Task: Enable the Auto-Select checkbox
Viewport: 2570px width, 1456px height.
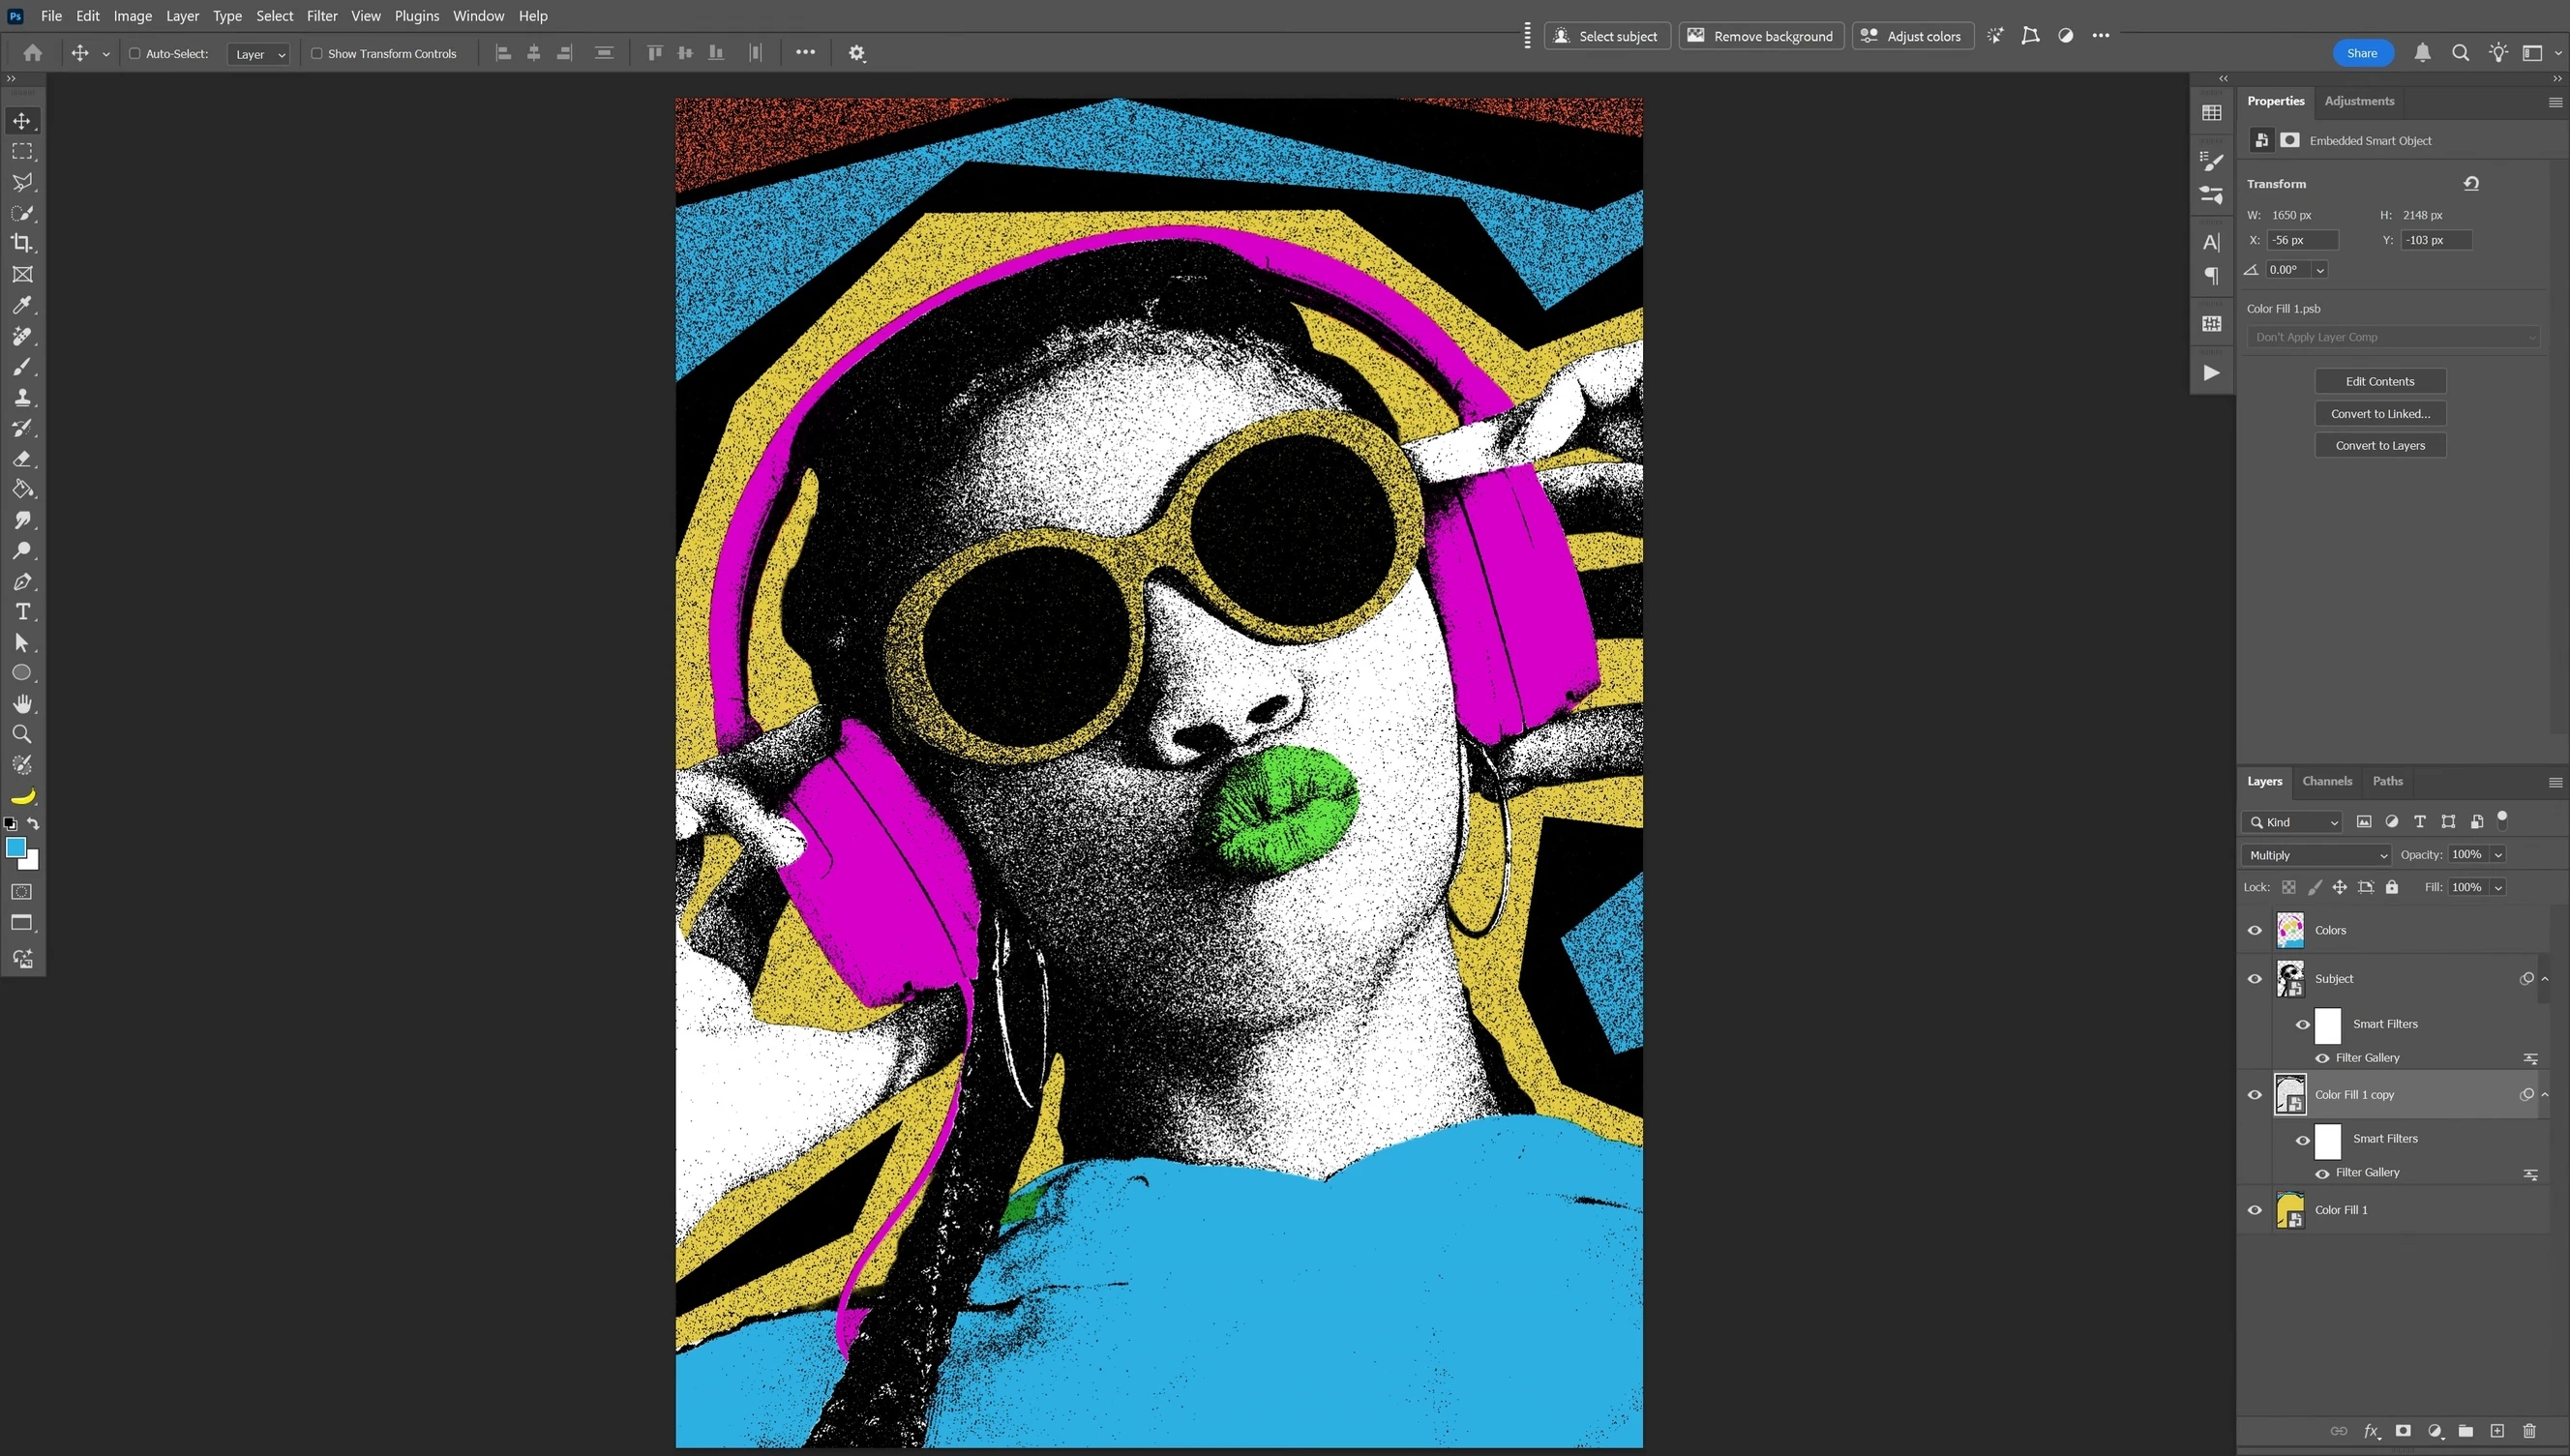Action: 134,53
